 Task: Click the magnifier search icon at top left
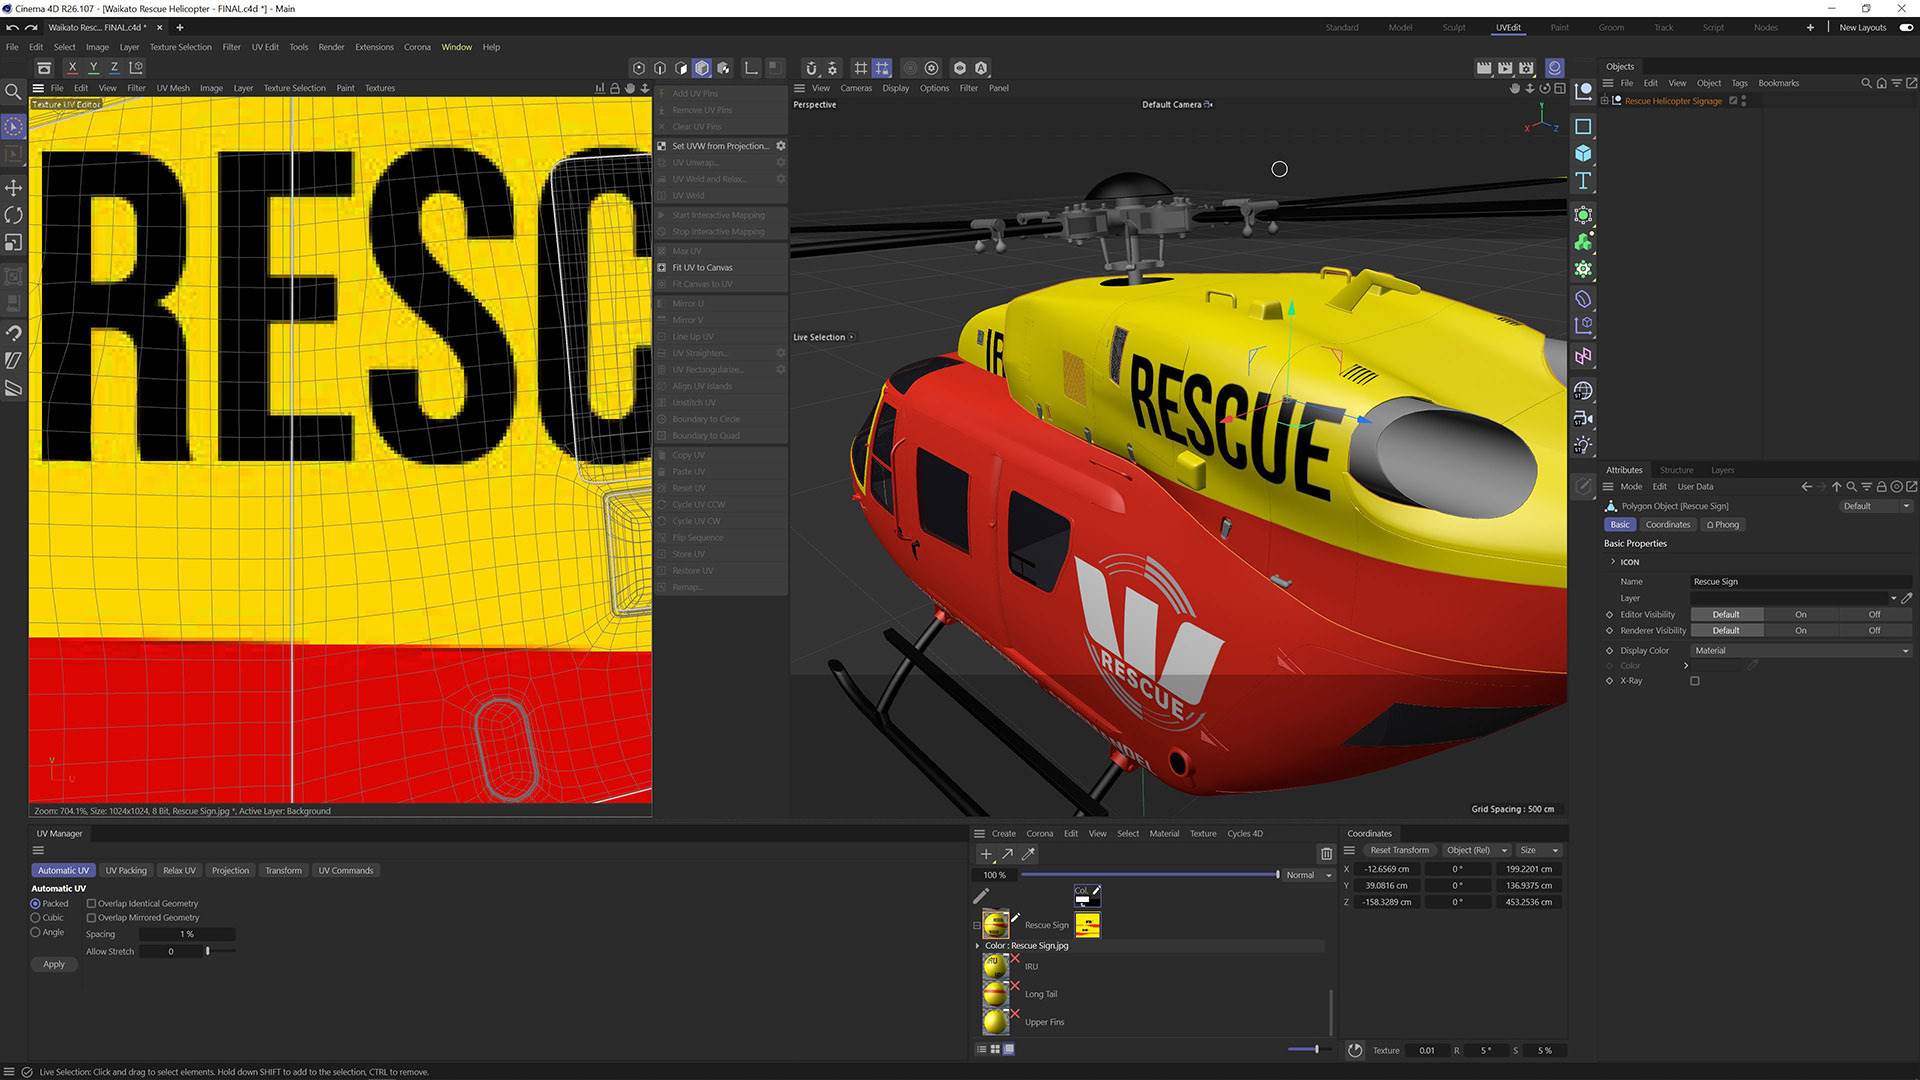(x=14, y=92)
